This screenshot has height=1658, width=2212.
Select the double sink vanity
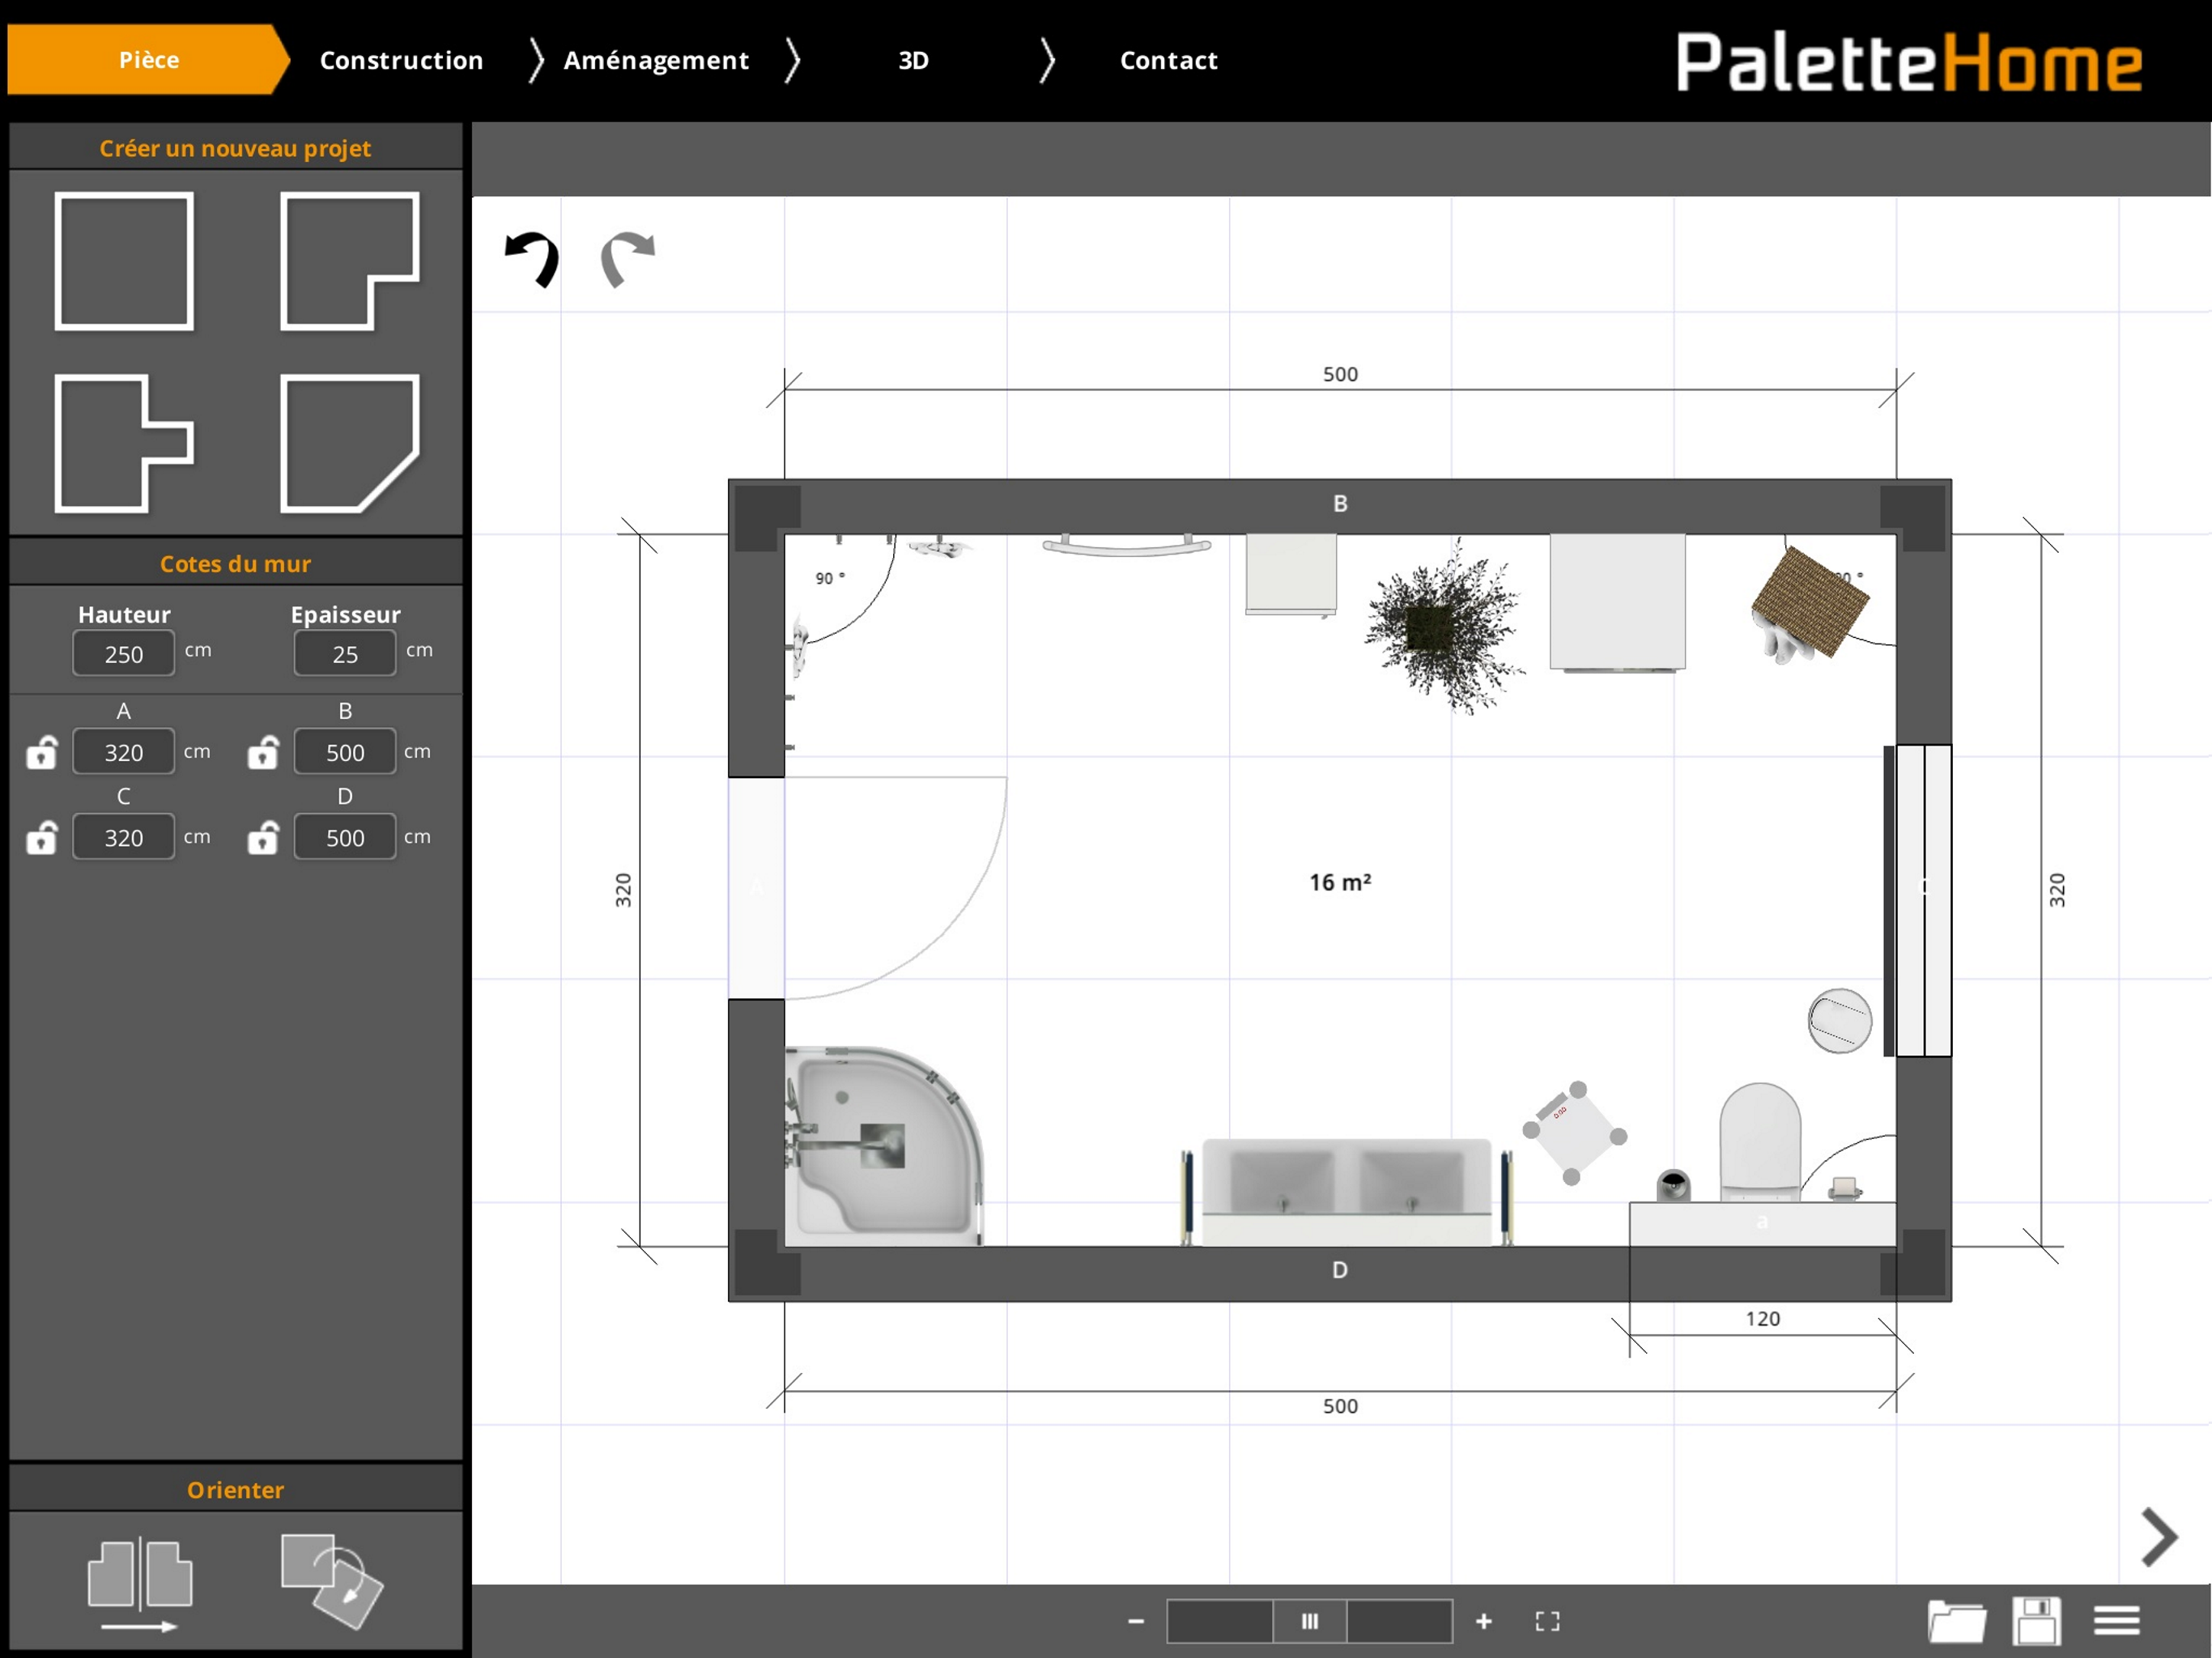pyautogui.click(x=1346, y=1192)
